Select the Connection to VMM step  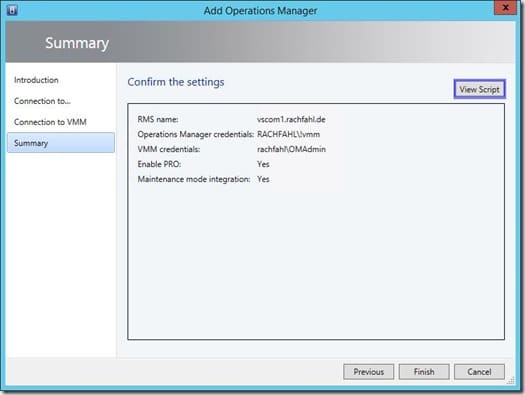coord(50,122)
